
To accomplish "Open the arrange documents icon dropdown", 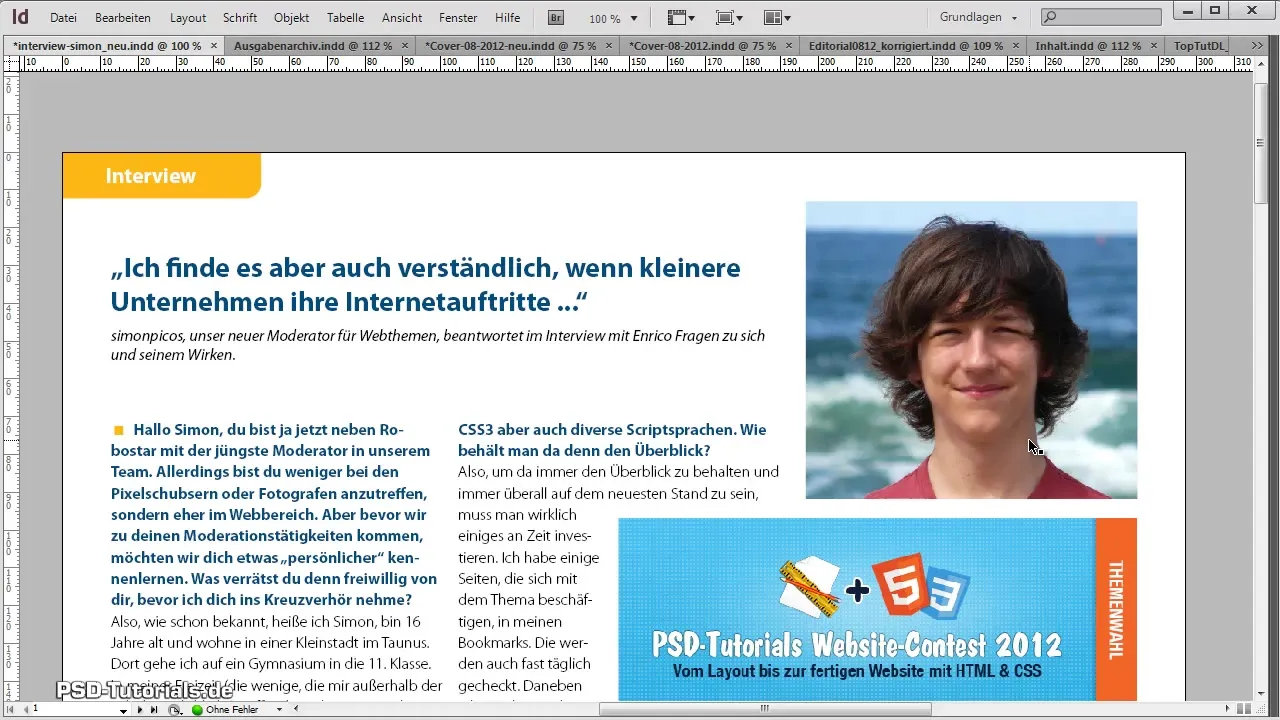I will pos(777,18).
